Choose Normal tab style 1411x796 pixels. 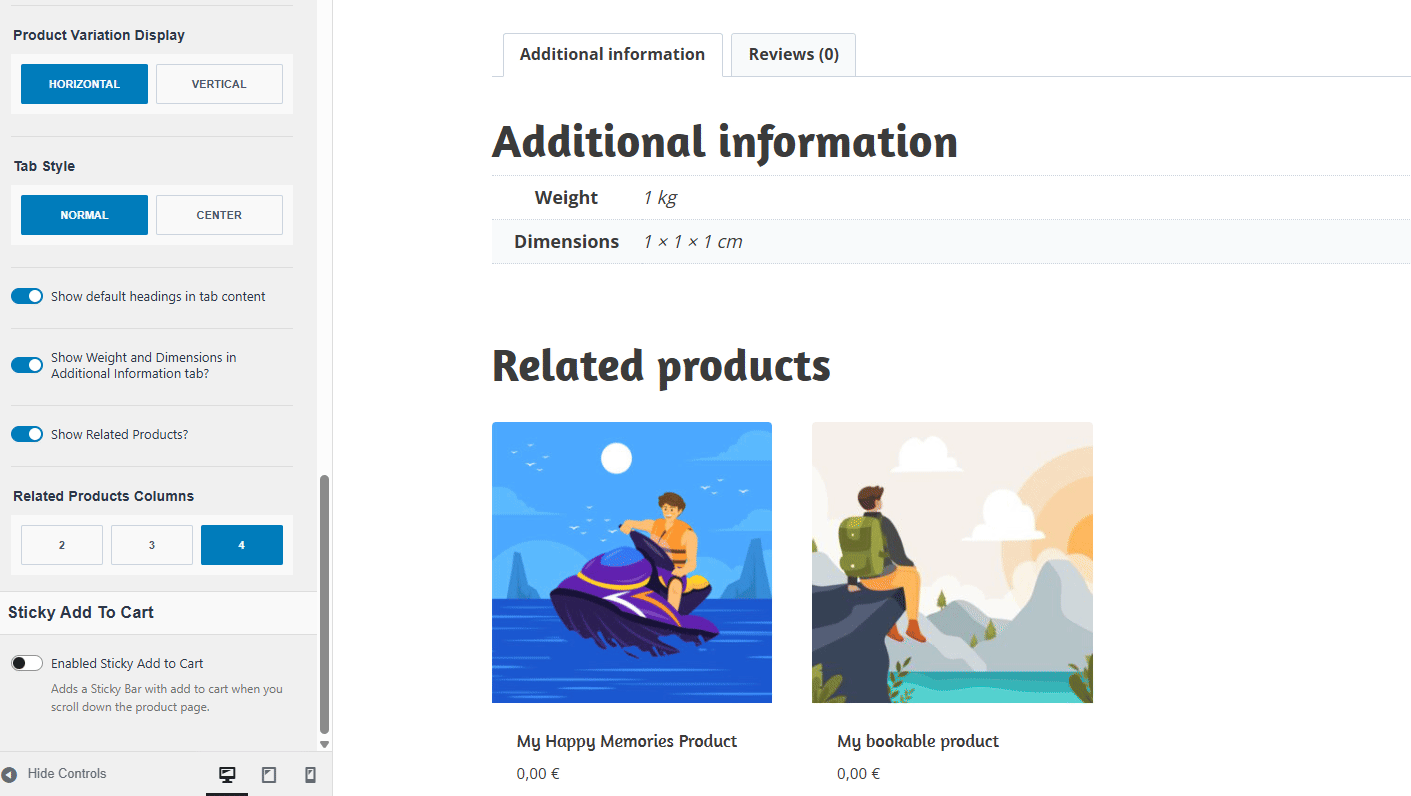pyautogui.click(x=84, y=215)
